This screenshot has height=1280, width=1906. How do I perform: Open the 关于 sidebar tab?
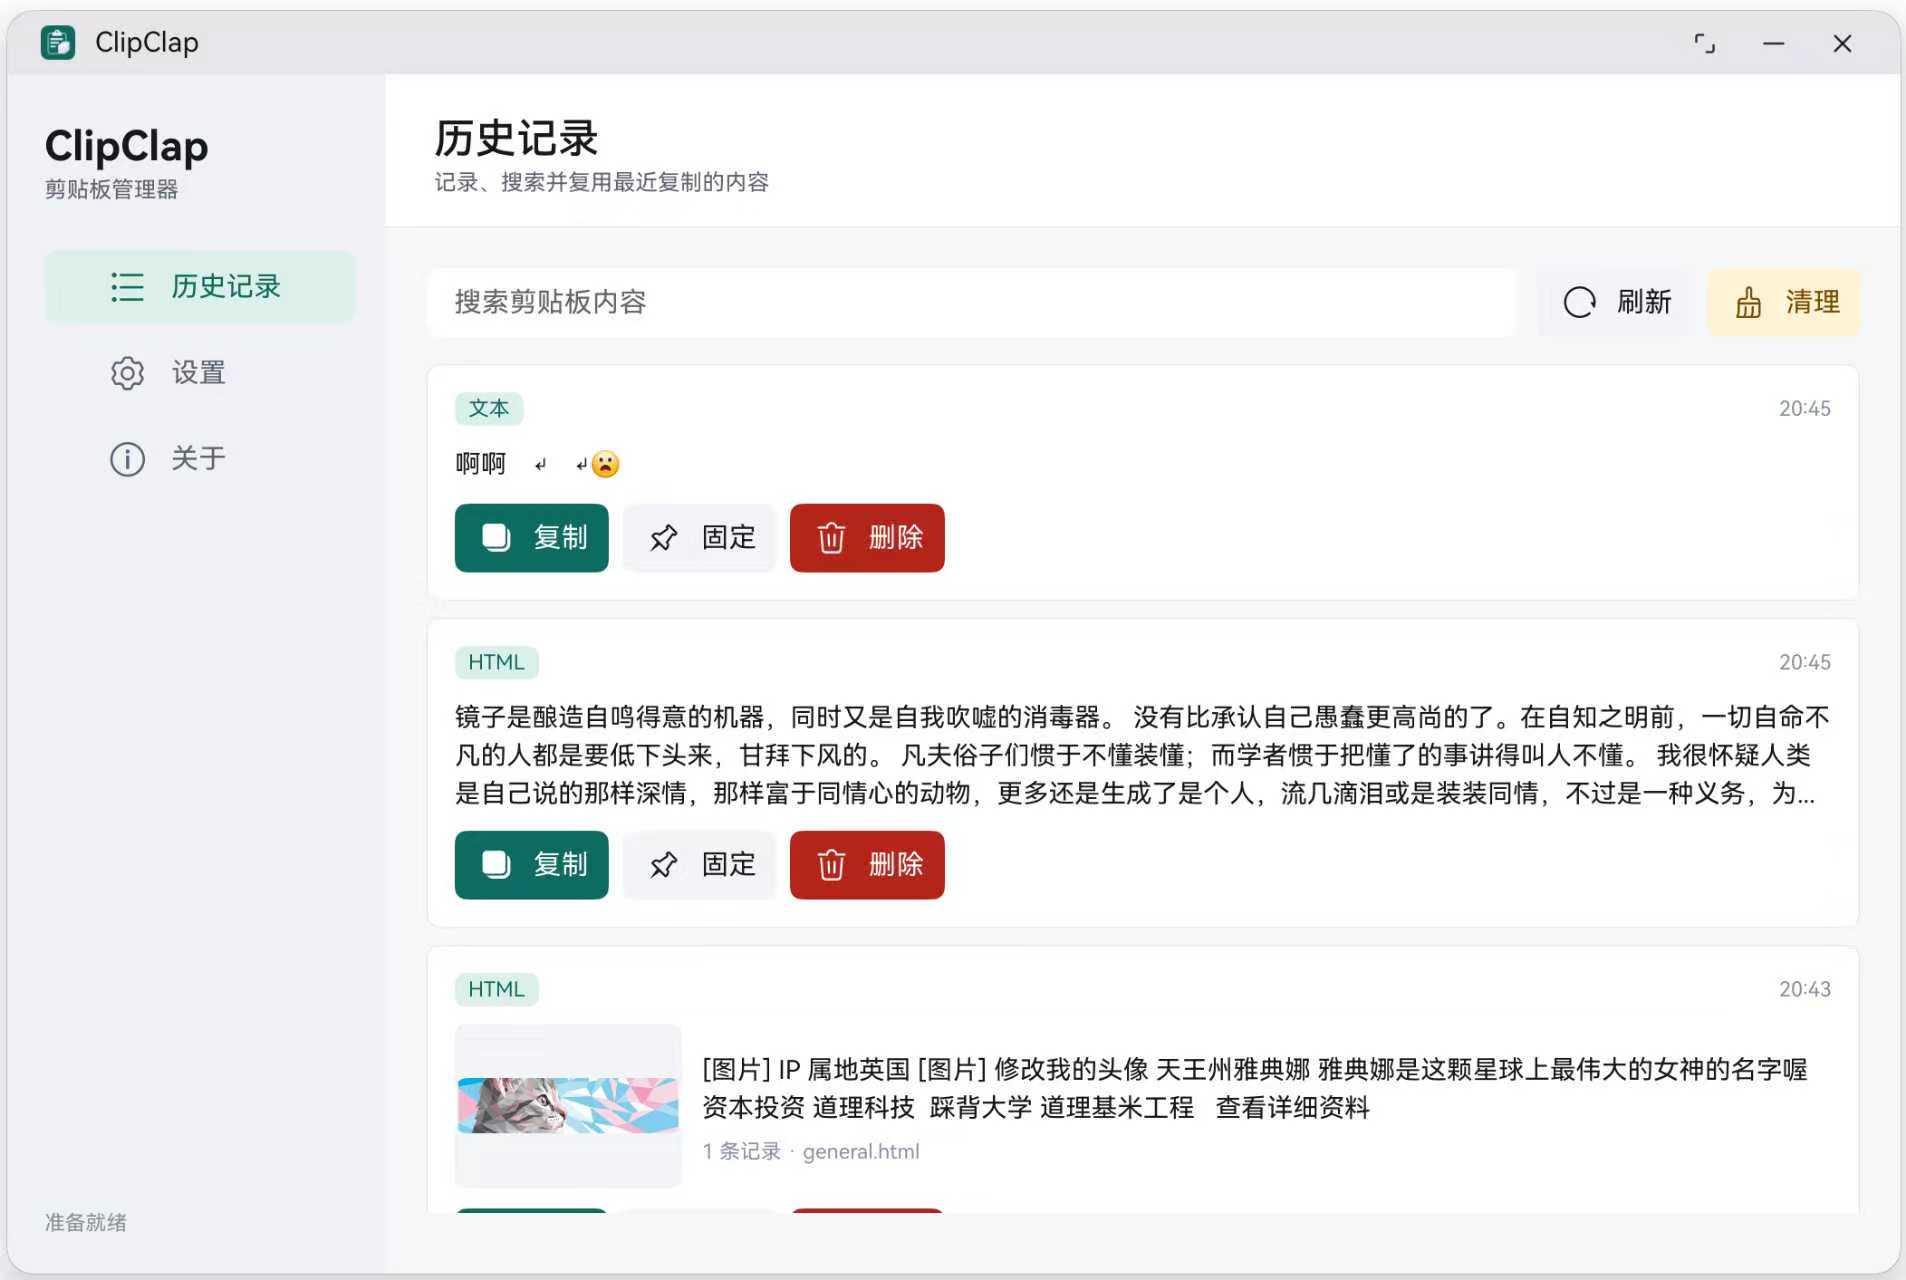click(200, 459)
